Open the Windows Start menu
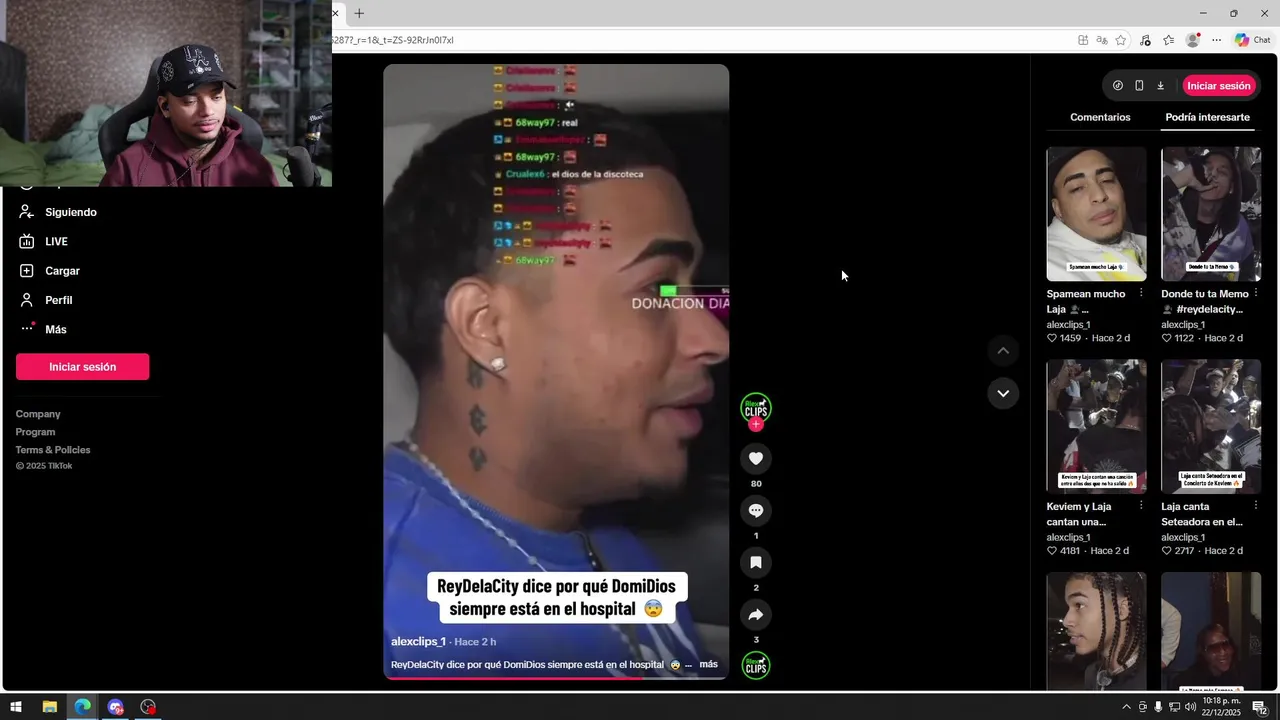The image size is (1280, 720). [x=16, y=707]
